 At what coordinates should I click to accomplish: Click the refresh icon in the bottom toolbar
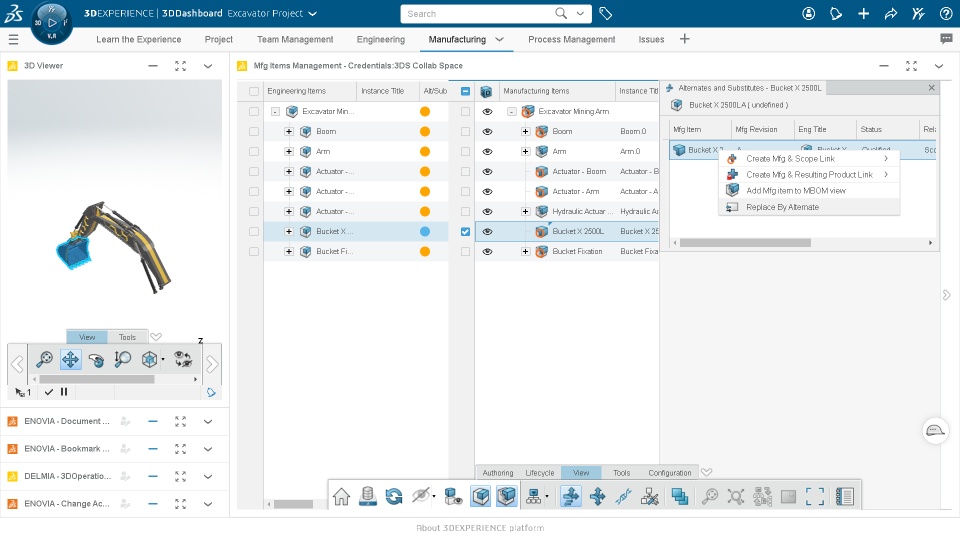point(394,497)
